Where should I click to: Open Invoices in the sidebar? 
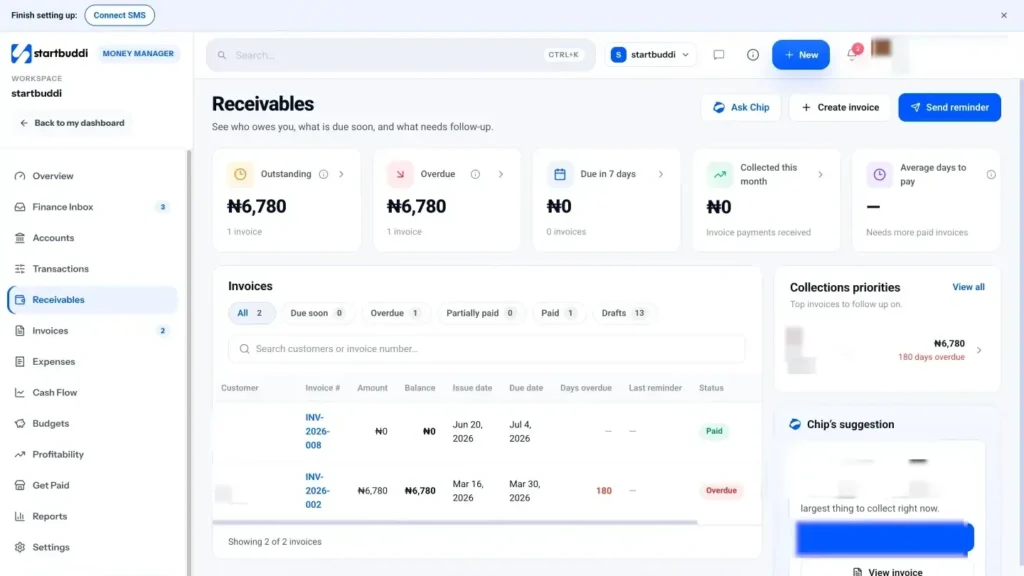(x=92, y=330)
